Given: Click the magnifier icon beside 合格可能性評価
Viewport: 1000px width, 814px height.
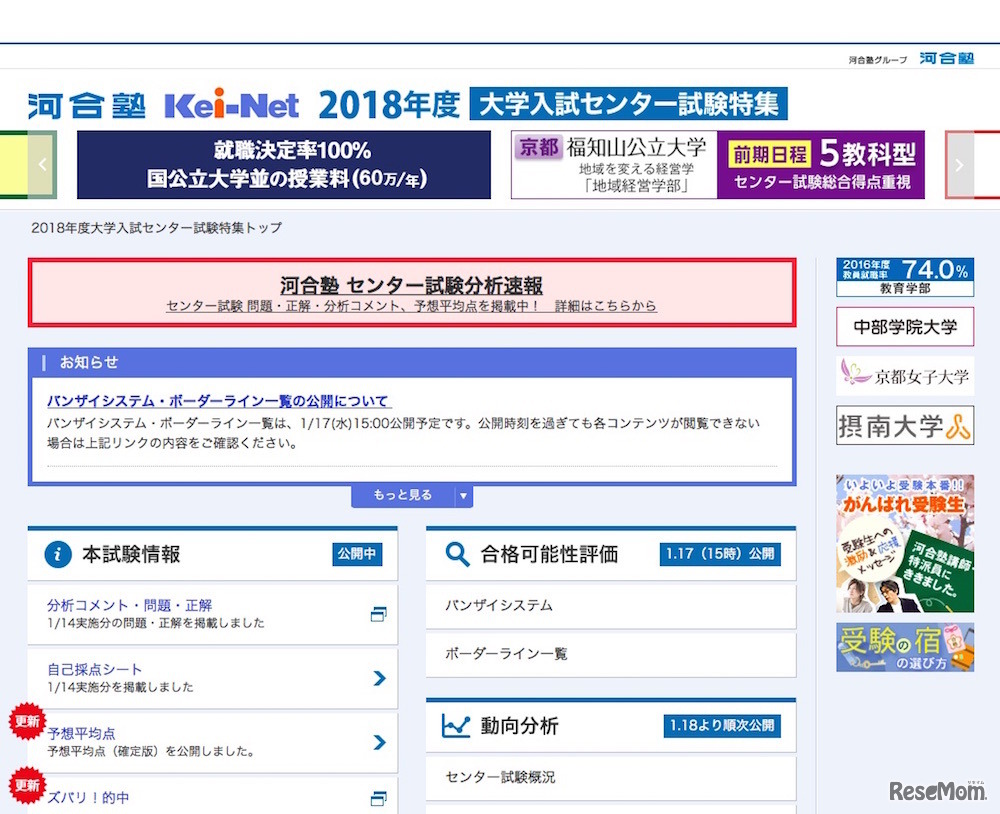Looking at the screenshot, I should 457,554.
